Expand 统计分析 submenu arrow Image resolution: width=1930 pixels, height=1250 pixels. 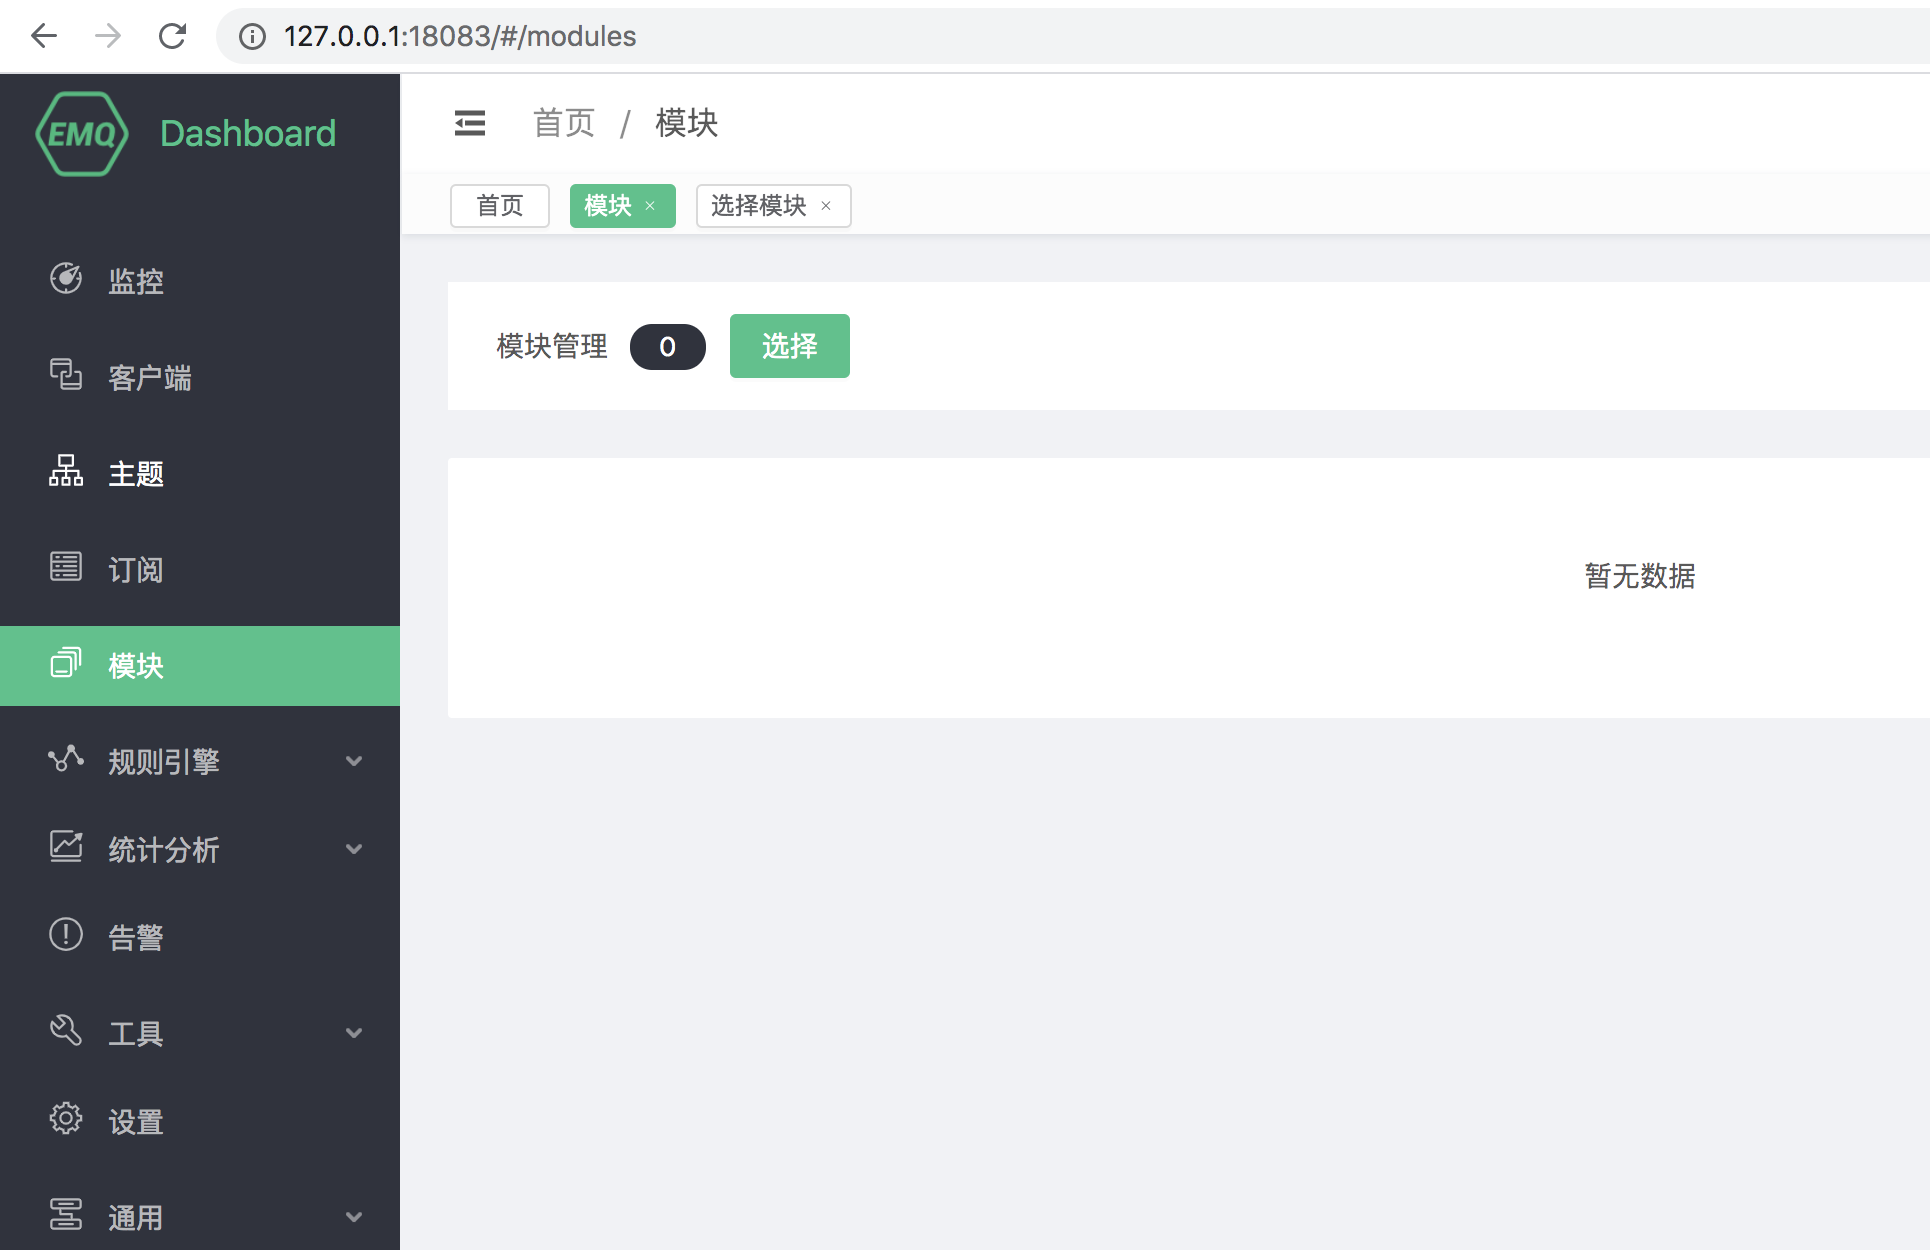[x=354, y=849]
